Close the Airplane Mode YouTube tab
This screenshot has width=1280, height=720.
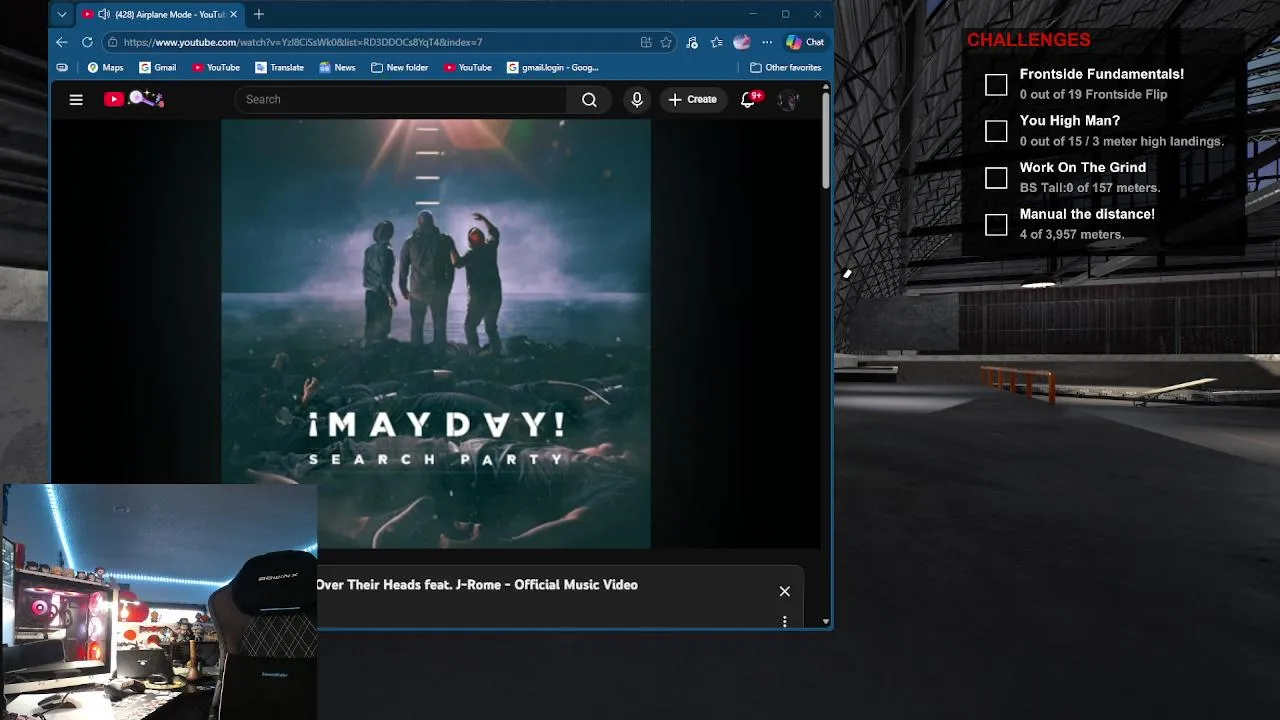(234, 14)
